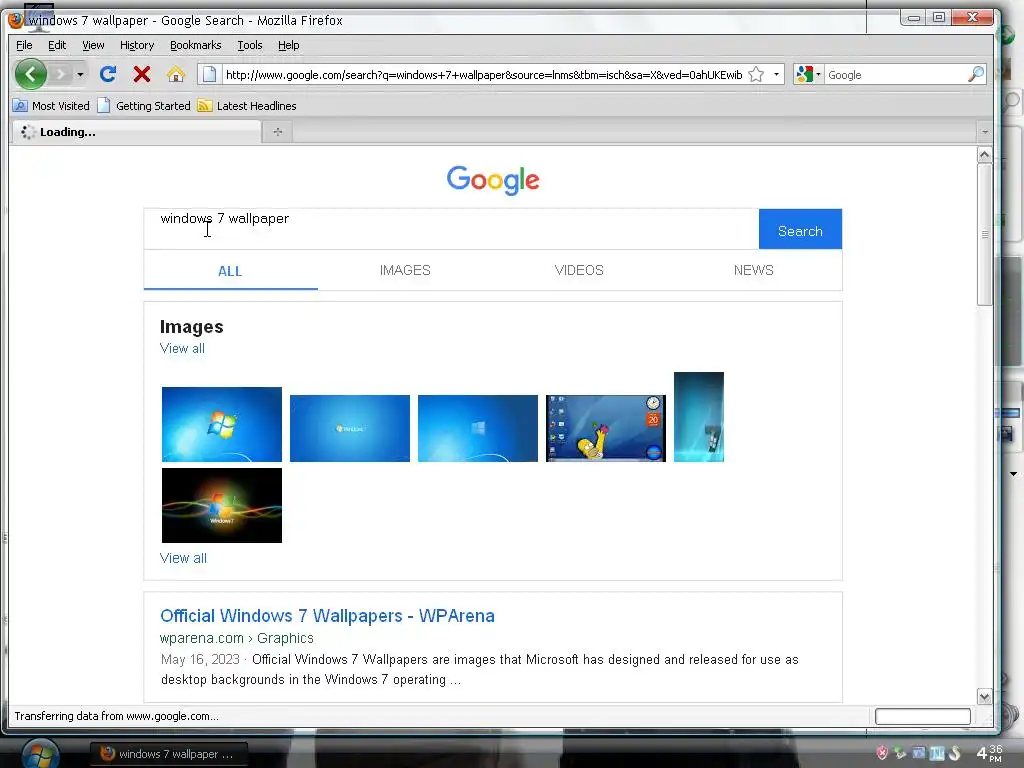This screenshot has width=1024, height=768.
Task: Open the View menu
Action: click(93, 45)
